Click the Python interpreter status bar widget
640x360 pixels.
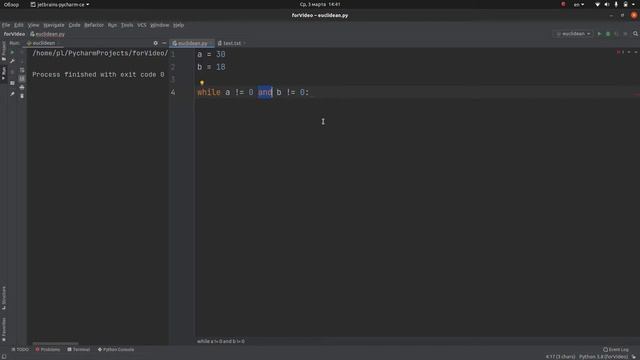pyautogui.click(x=603, y=357)
